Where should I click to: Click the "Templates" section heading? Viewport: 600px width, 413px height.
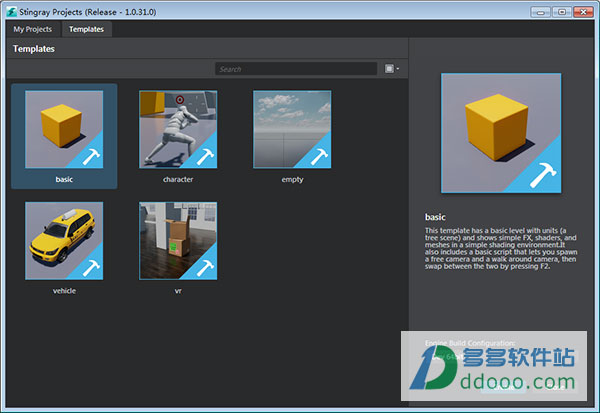click(34, 49)
